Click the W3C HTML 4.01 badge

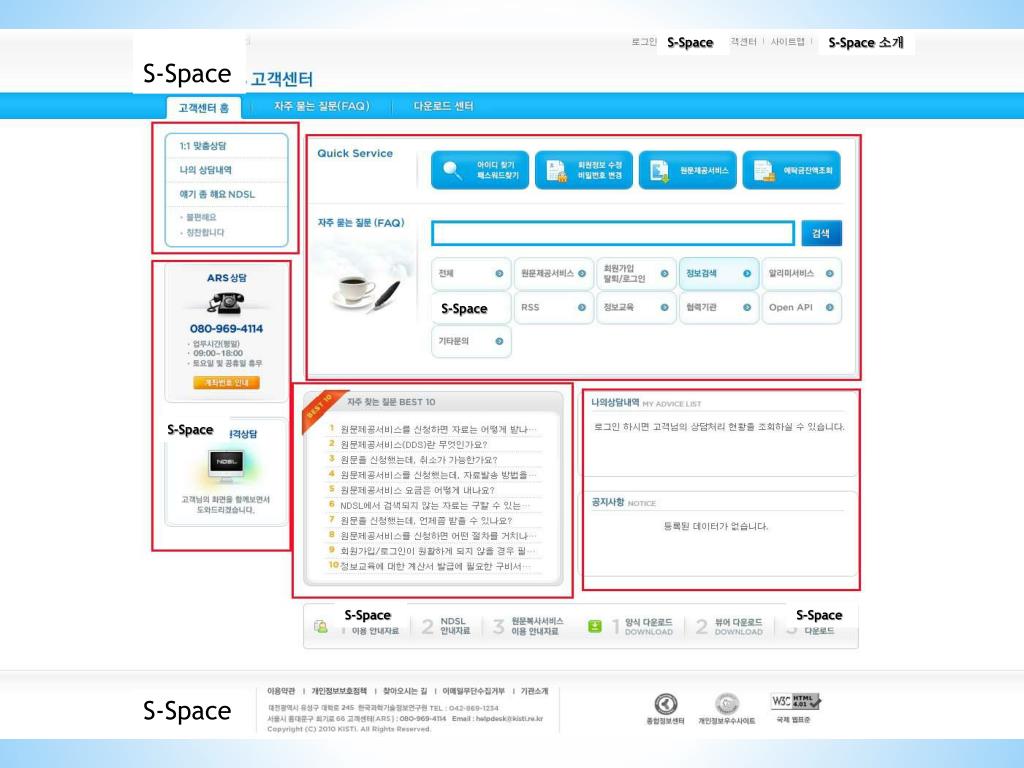point(795,702)
